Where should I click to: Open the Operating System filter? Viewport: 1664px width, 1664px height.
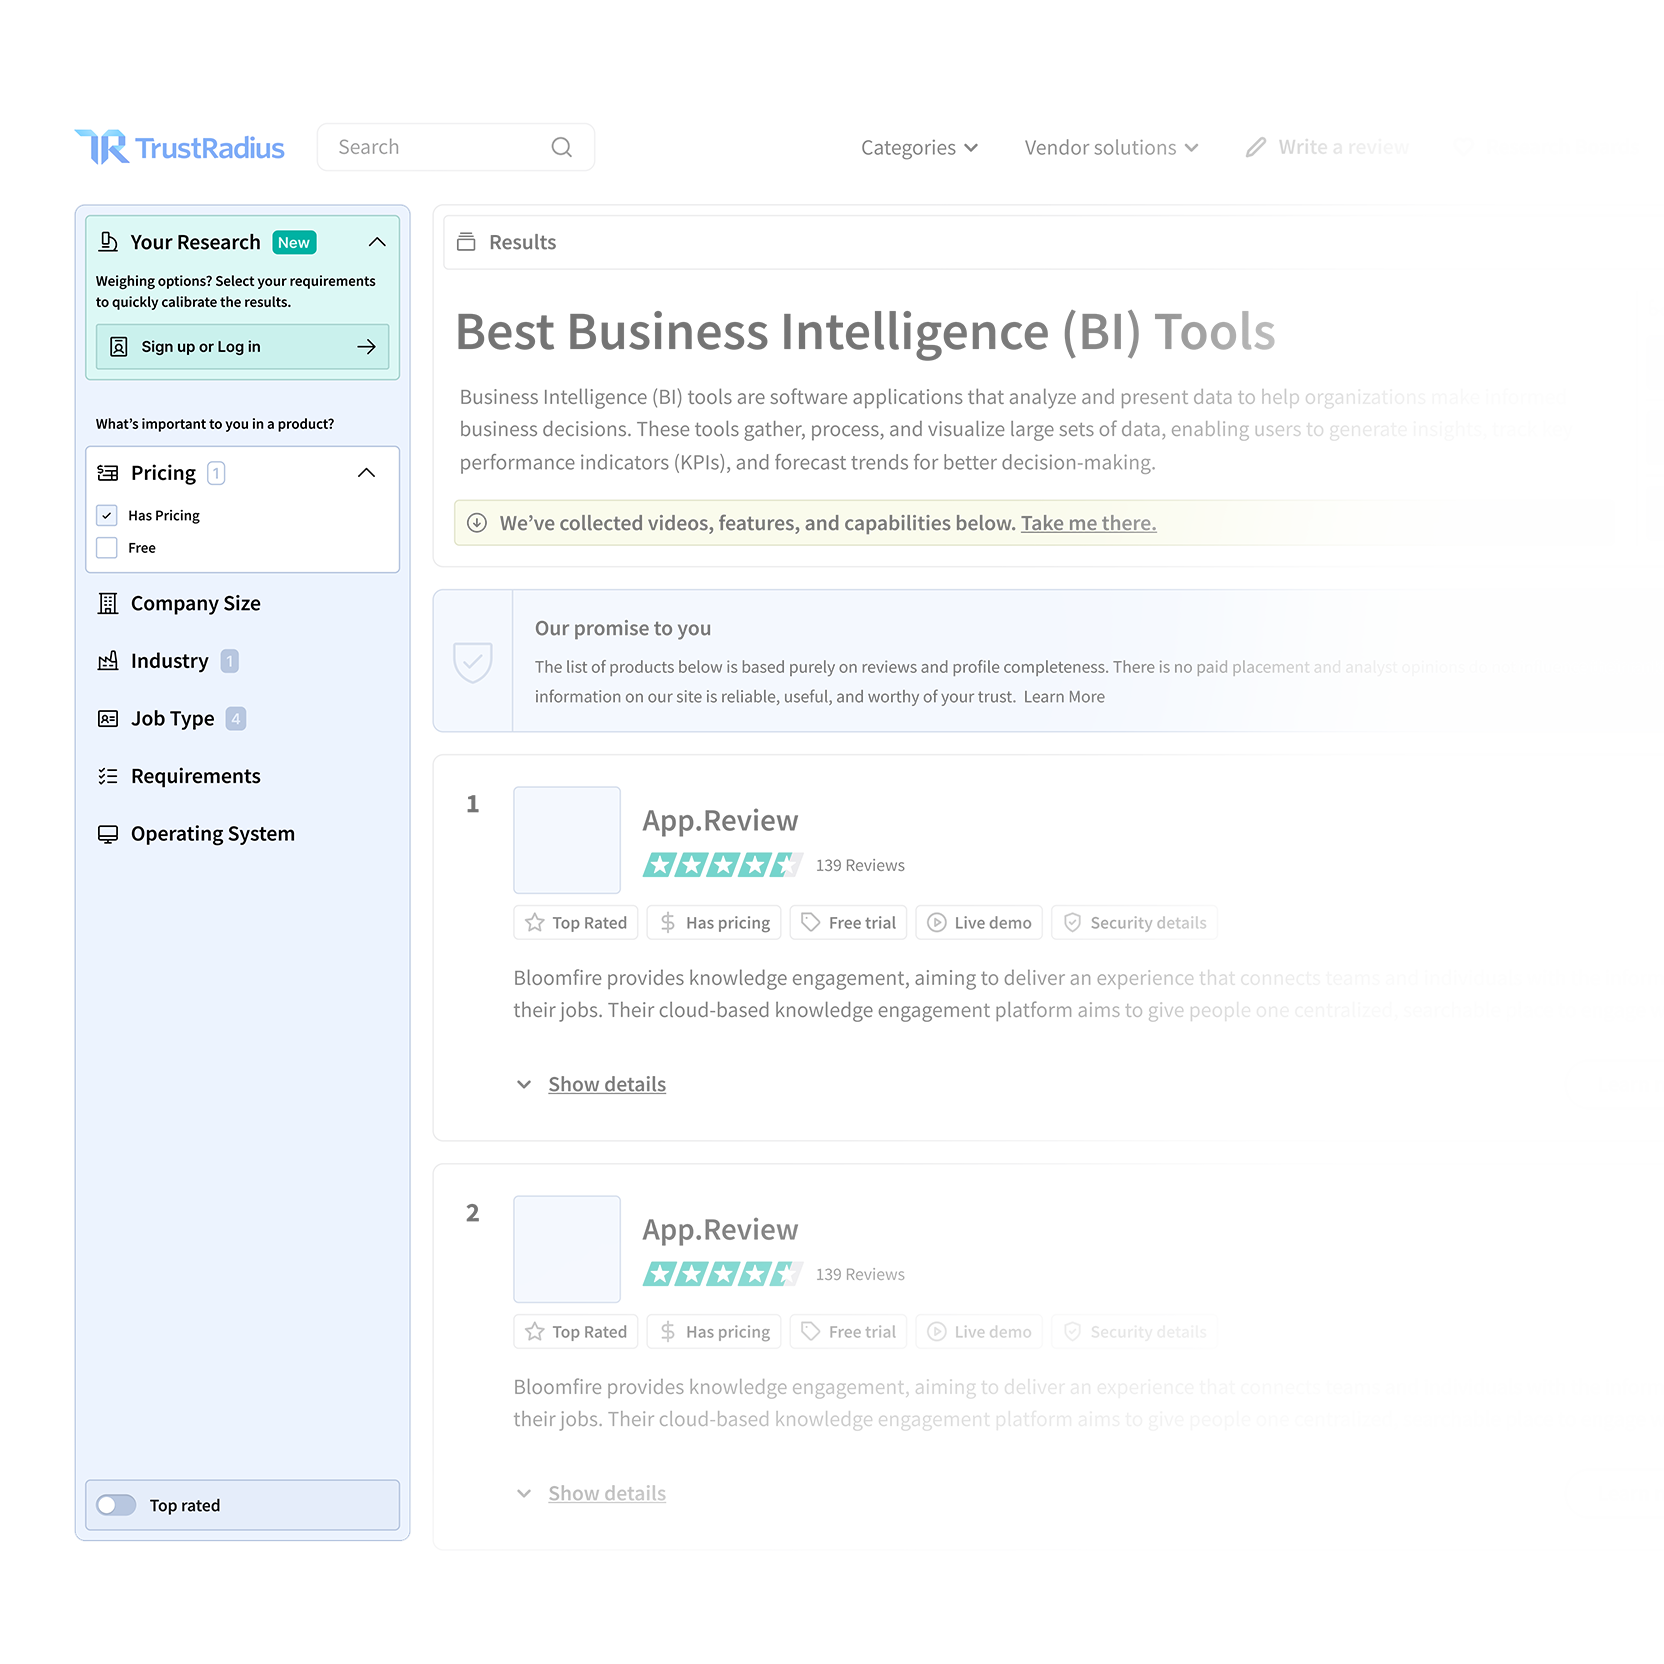pos(212,834)
